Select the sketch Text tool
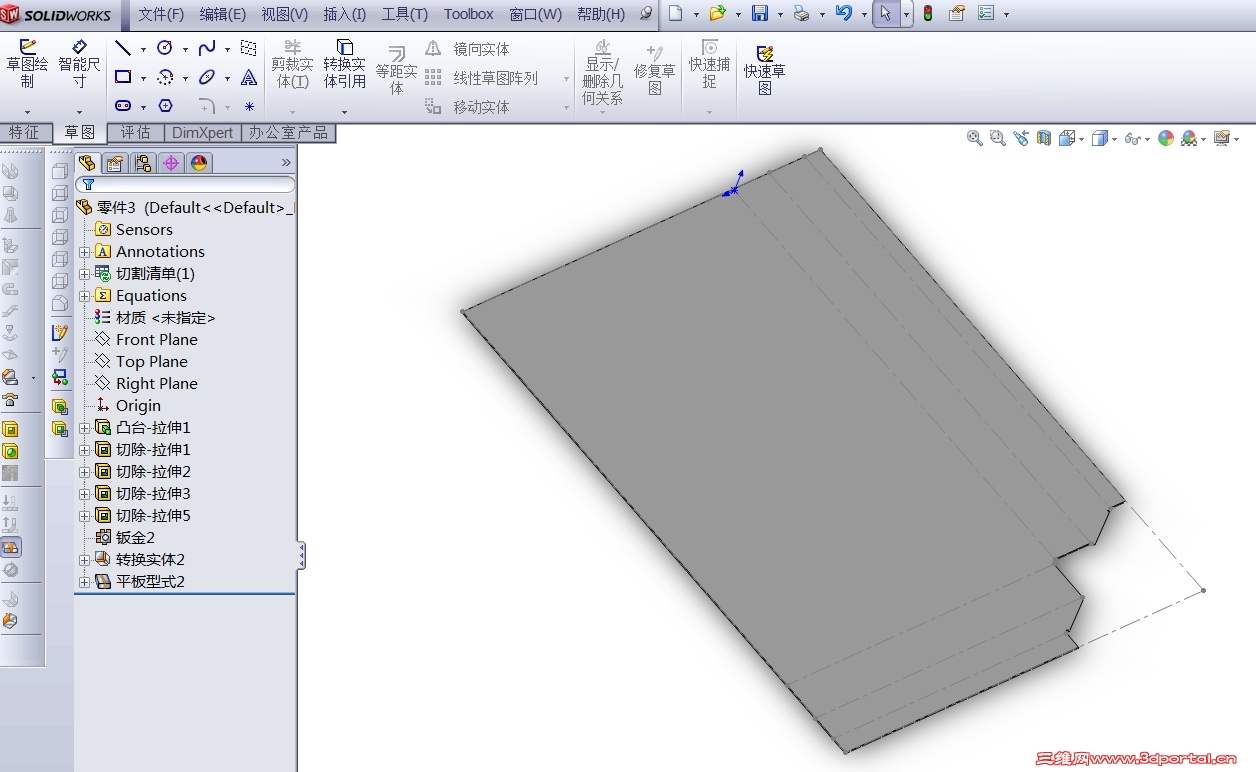Image resolution: width=1256 pixels, height=772 pixels. click(249, 77)
